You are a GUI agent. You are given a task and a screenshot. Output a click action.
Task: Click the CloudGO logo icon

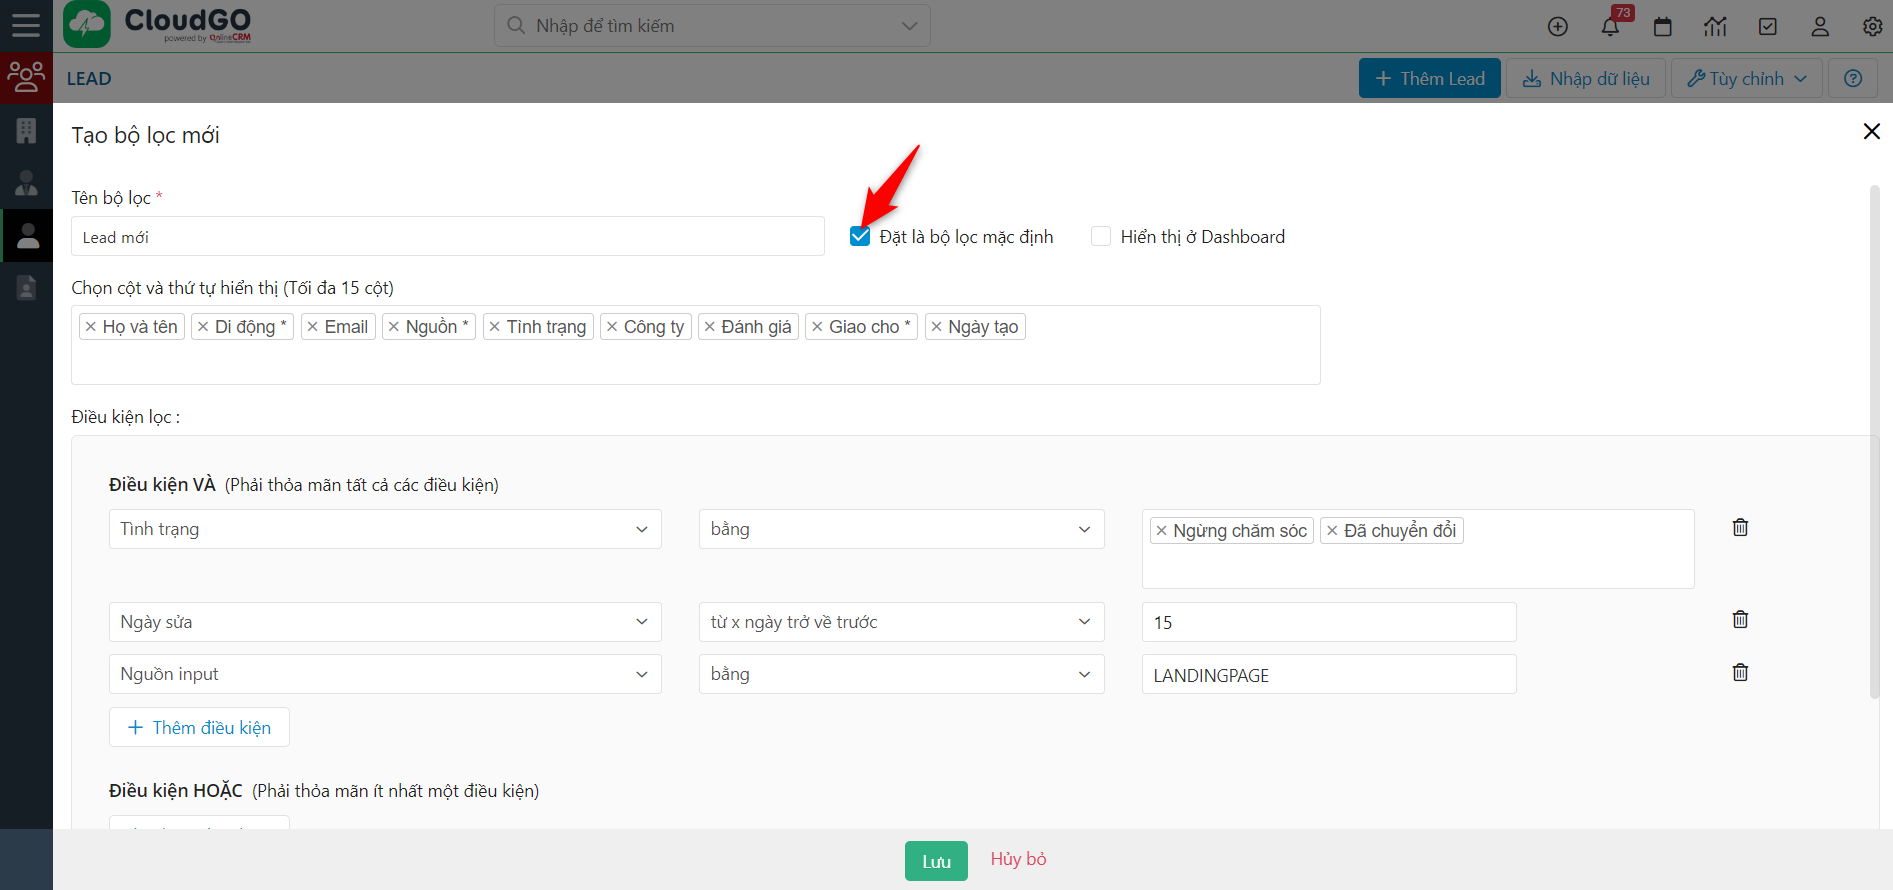click(x=87, y=25)
